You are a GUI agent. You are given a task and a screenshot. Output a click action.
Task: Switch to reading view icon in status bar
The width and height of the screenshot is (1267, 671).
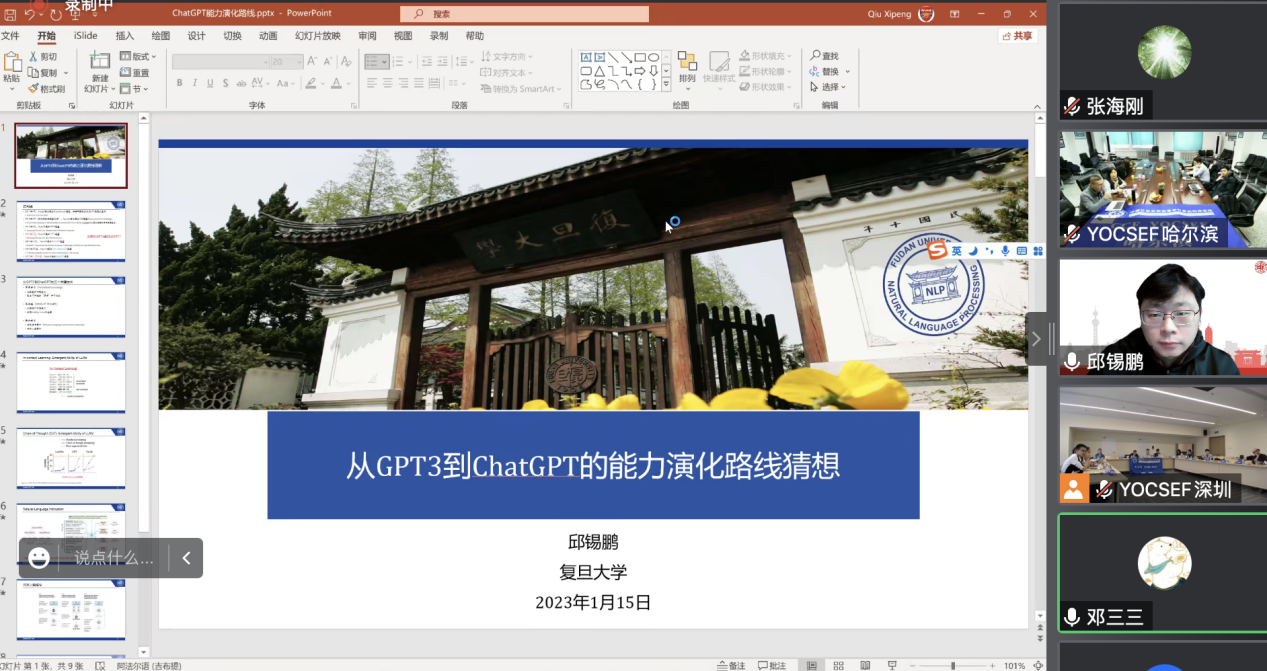(x=864, y=665)
